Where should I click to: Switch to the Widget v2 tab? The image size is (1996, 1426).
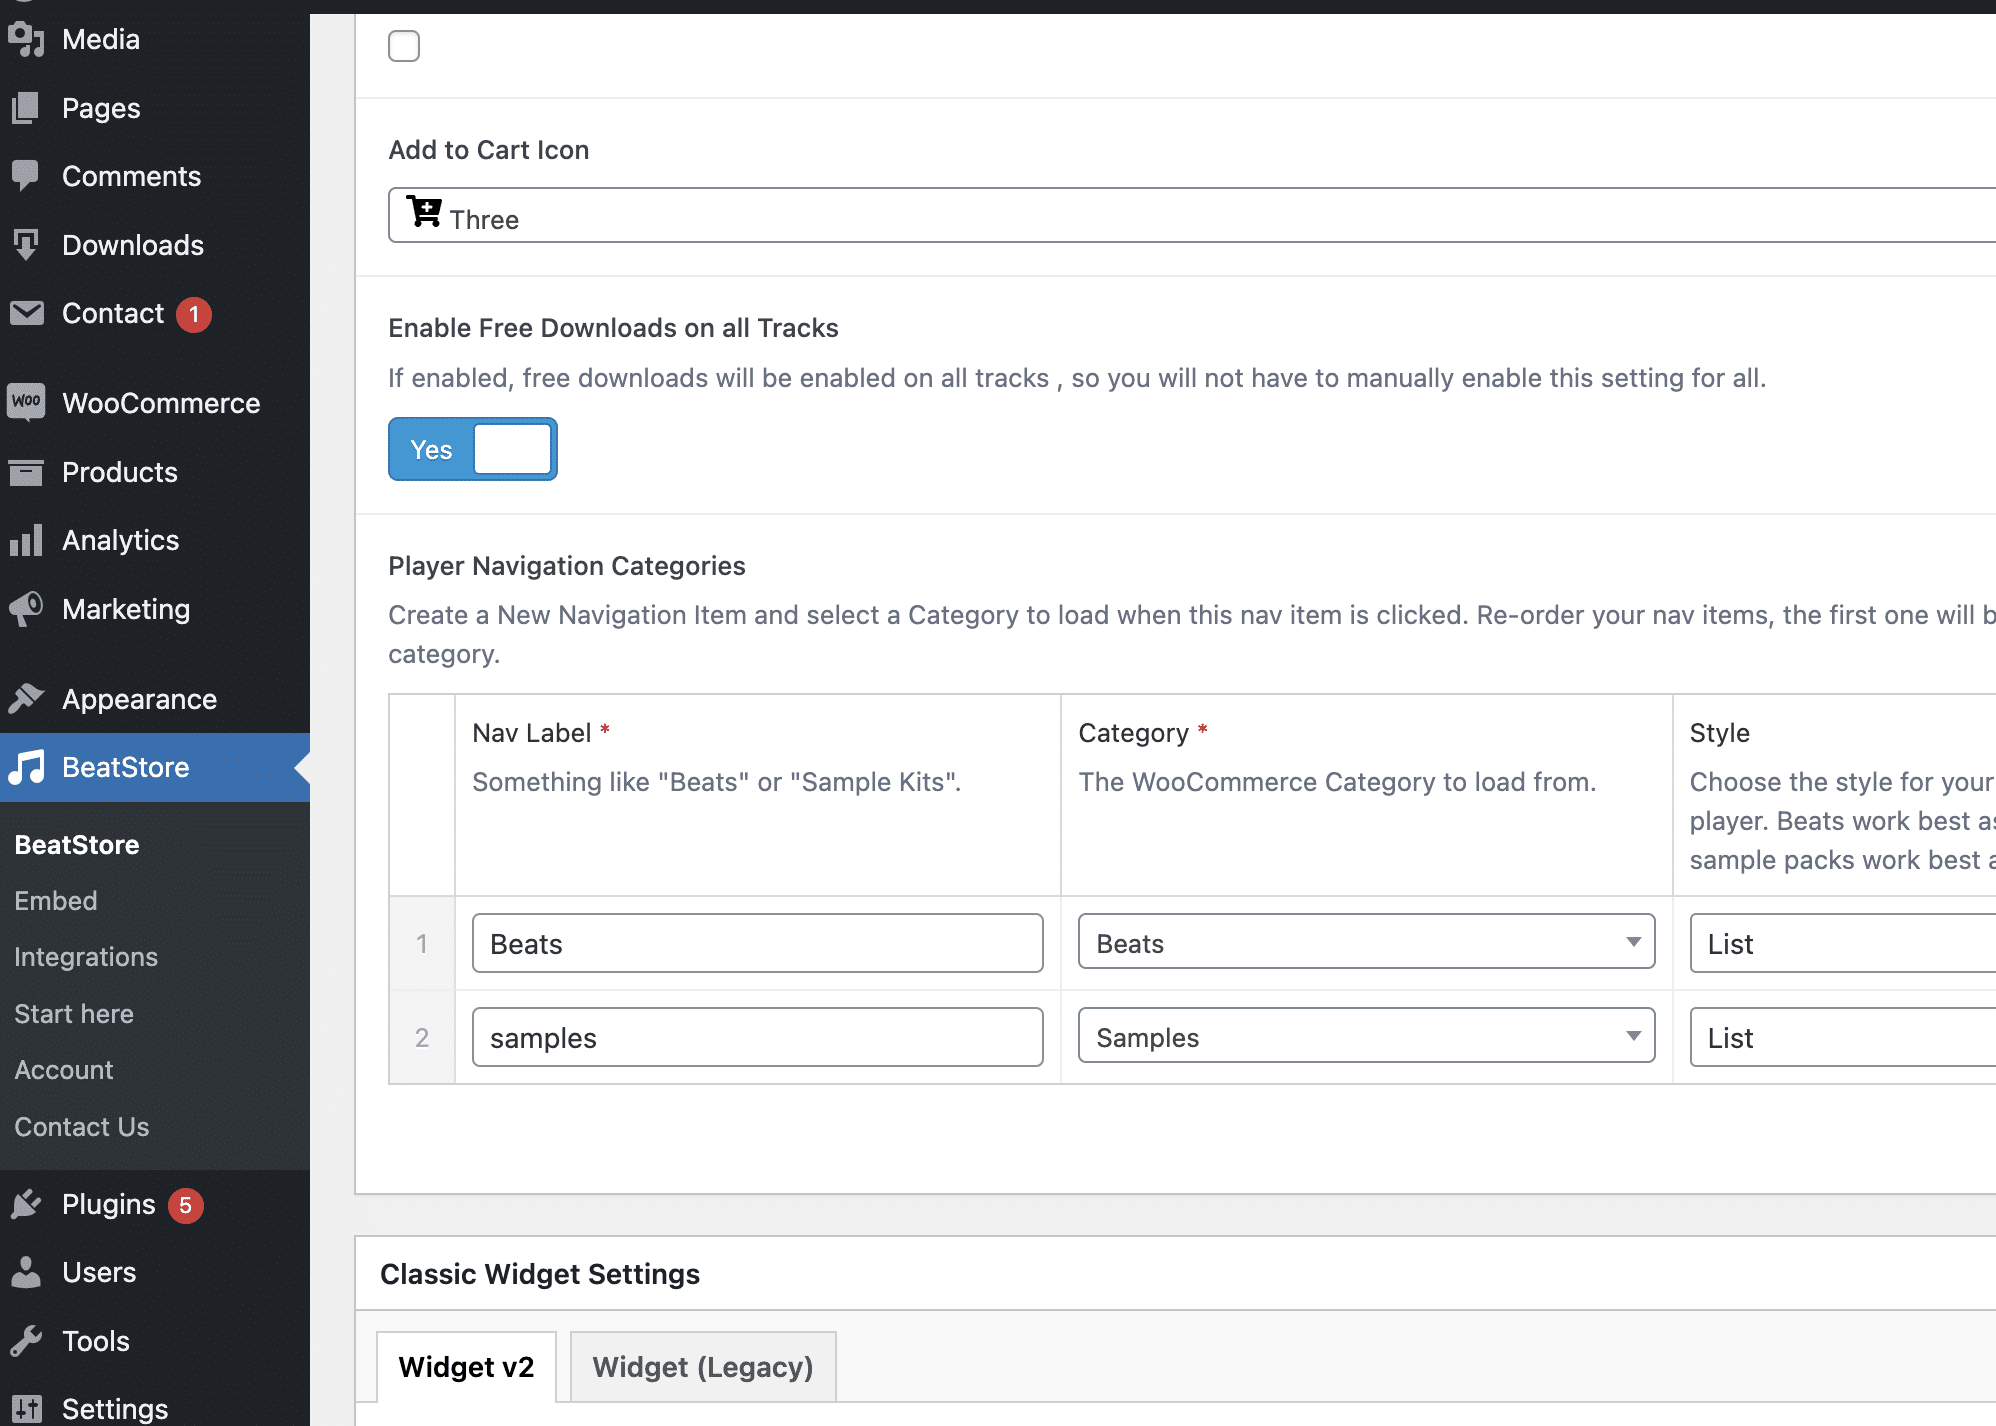(x=467, y=1366)
